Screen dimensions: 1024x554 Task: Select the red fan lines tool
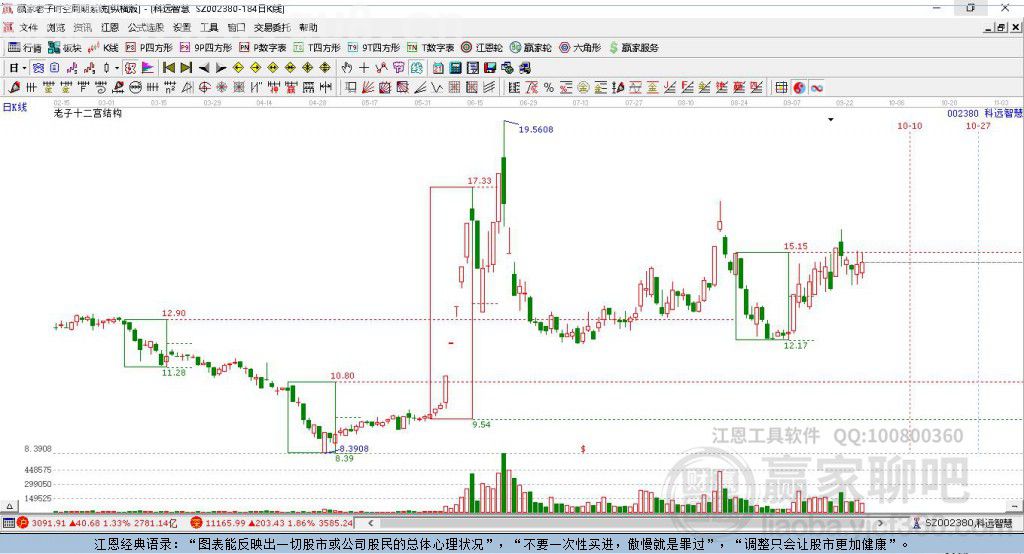[368, 88]
